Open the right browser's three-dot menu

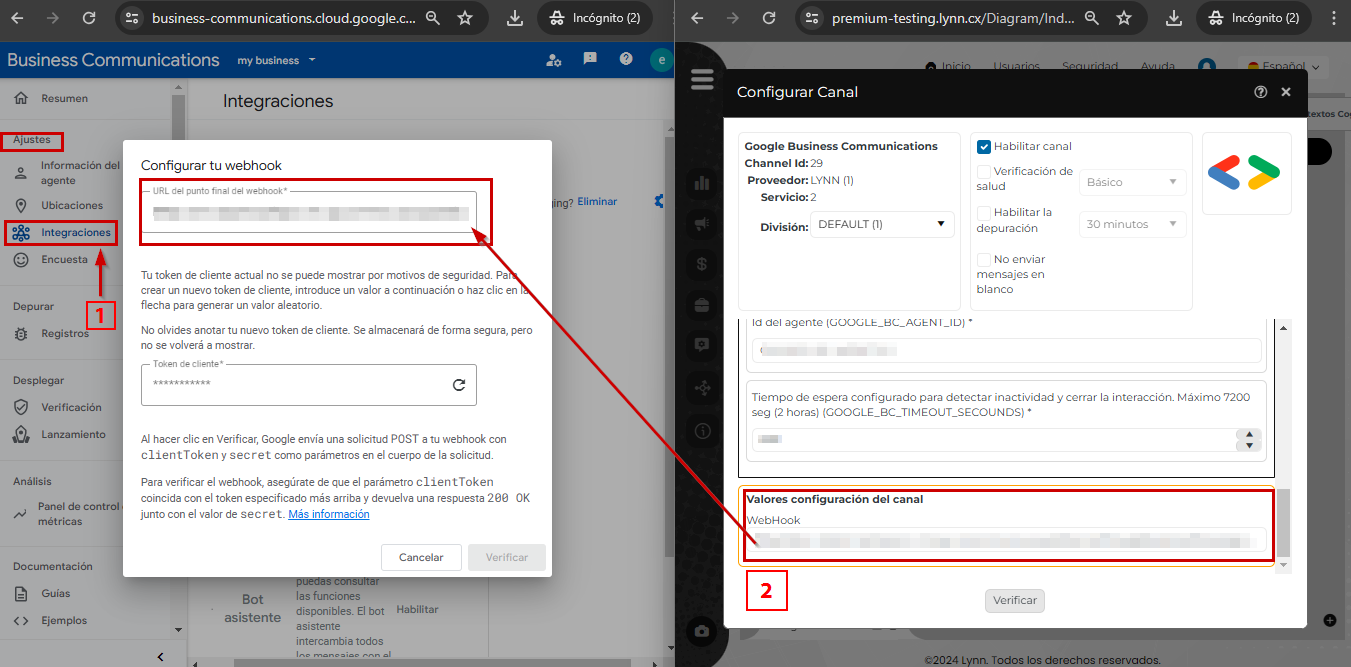tap(1333, 18)
